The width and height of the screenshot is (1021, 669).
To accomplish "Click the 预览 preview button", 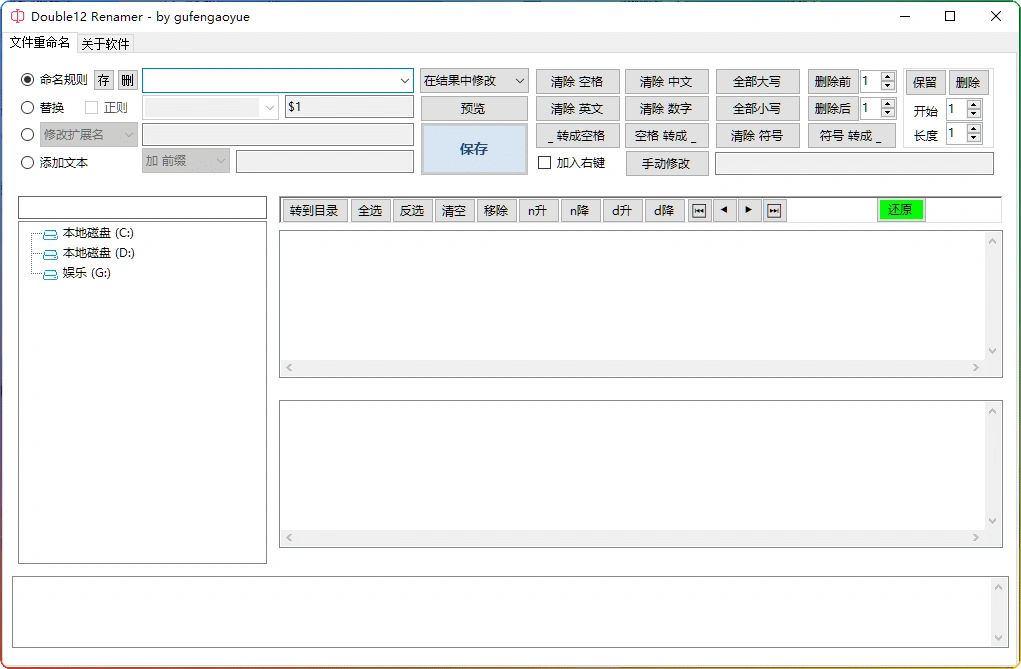I will click(474, 107).
